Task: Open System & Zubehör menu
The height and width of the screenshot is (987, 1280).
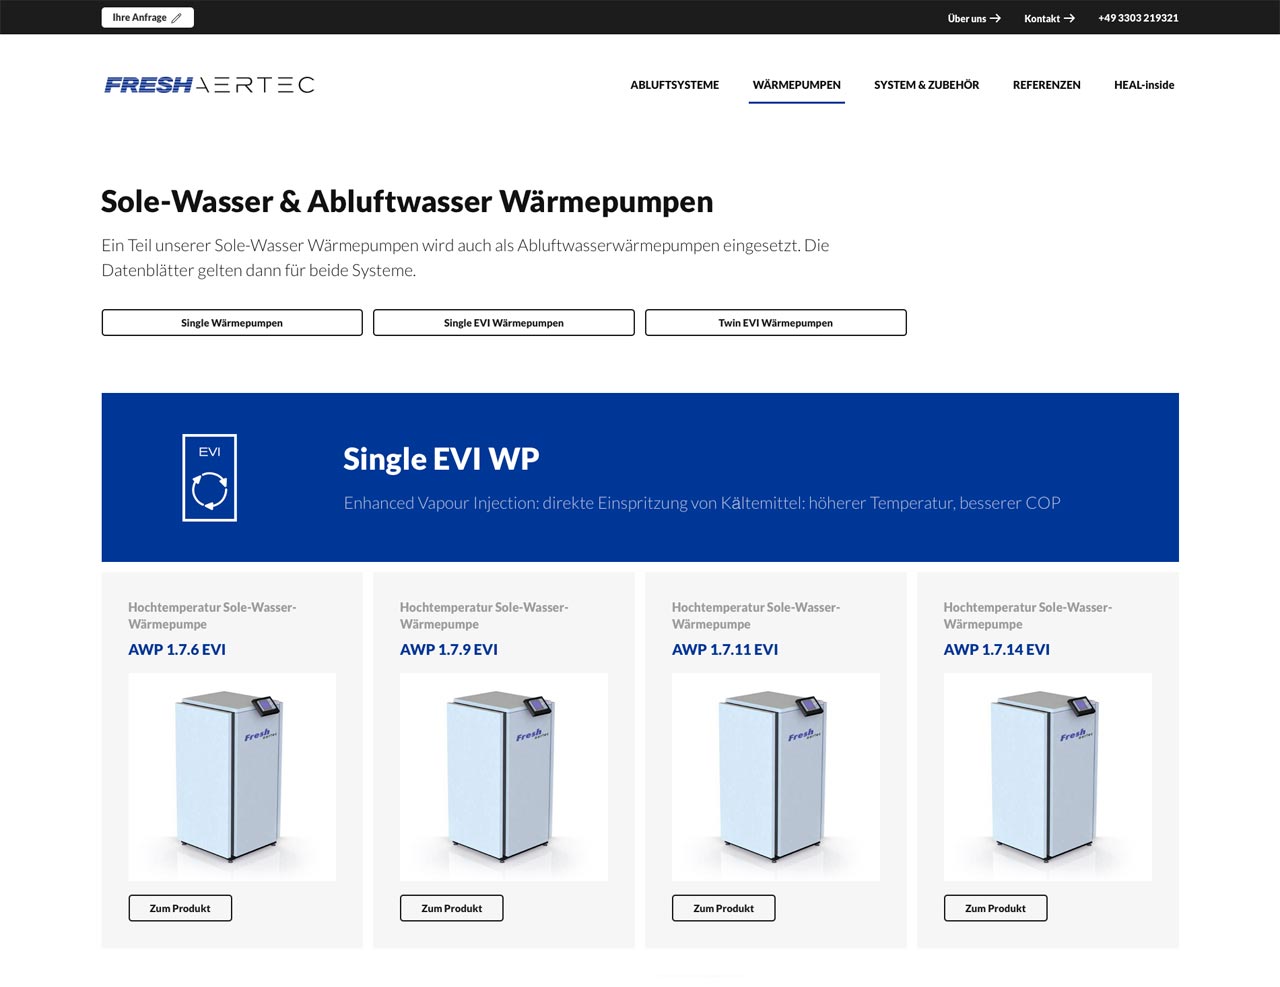Action: (926, 85)
